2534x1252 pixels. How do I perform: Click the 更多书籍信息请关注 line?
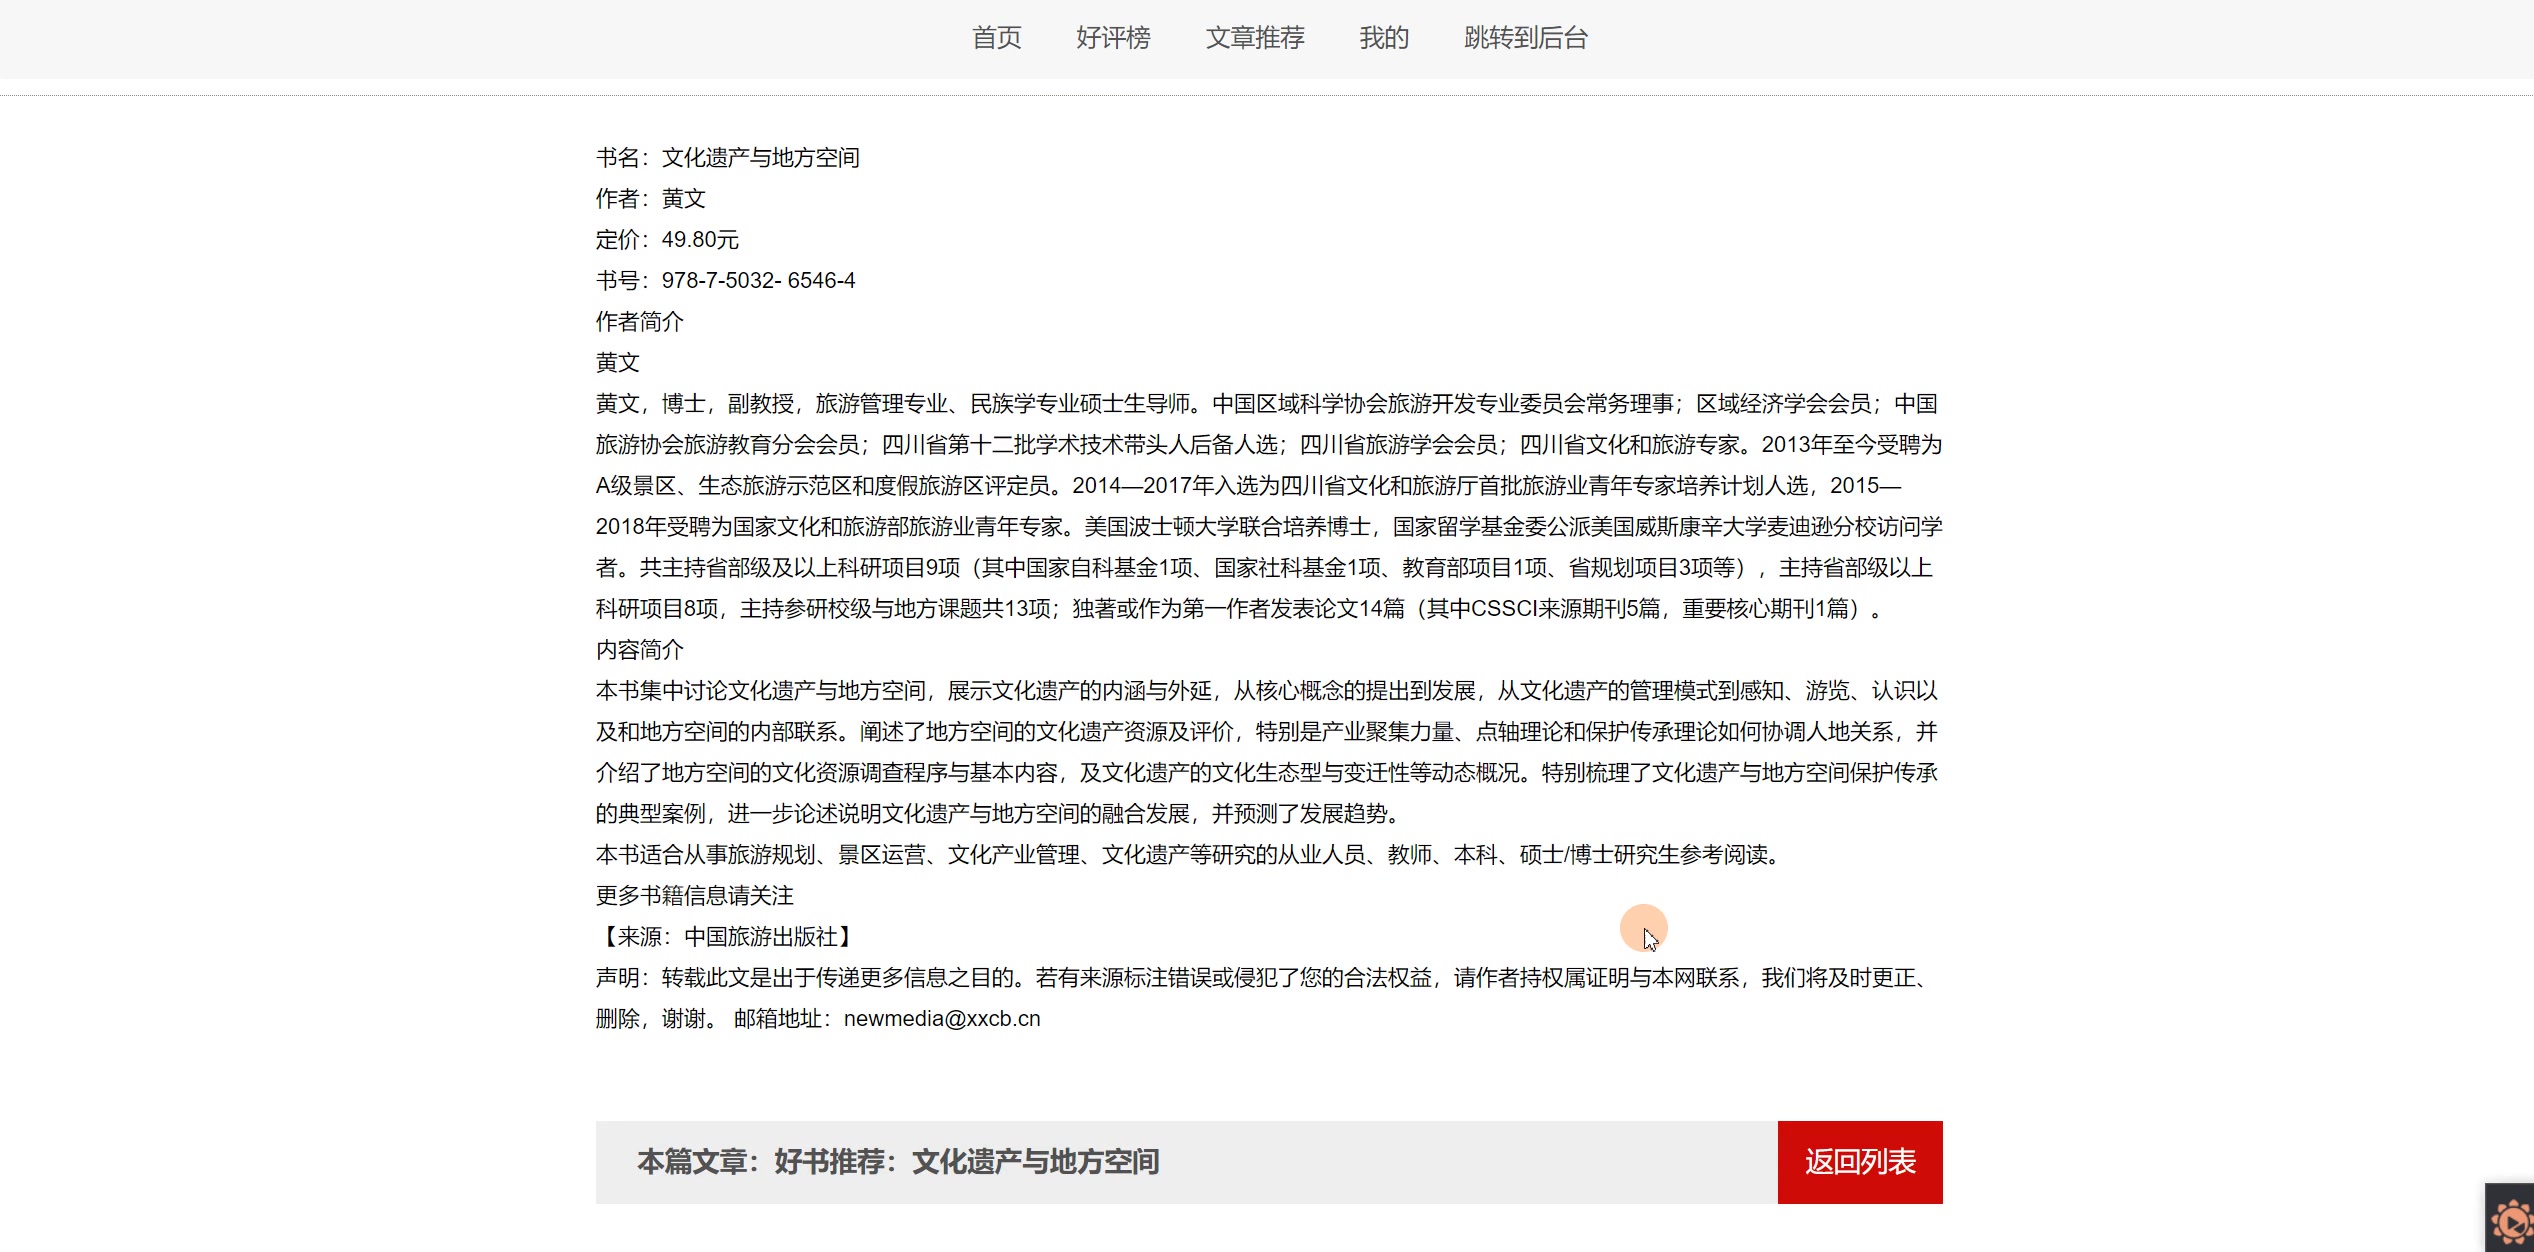point(695,896)
